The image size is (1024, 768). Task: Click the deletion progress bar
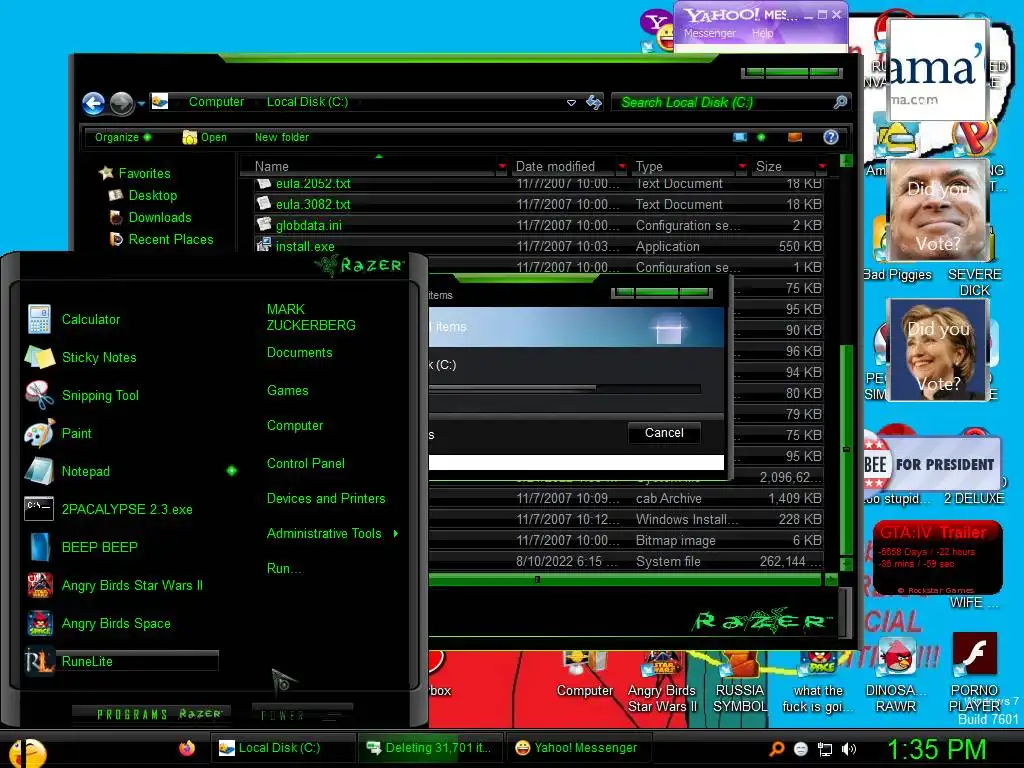[x=565, y=389]
